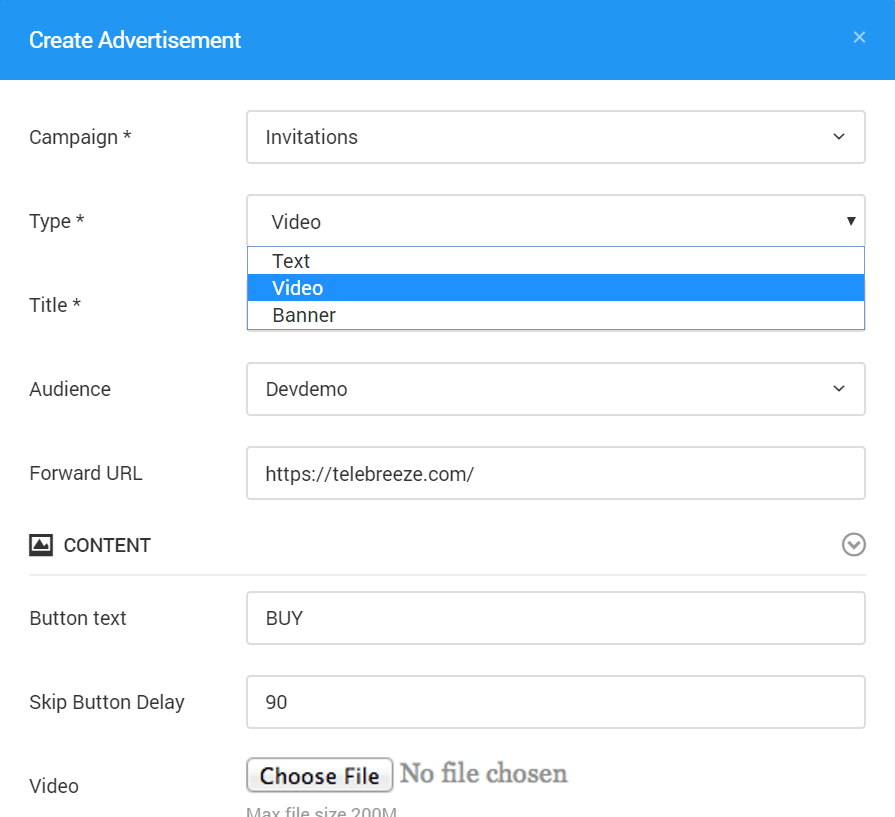Click the Forward URL input field
Screen dimensions: 895x817
(556, 473)
